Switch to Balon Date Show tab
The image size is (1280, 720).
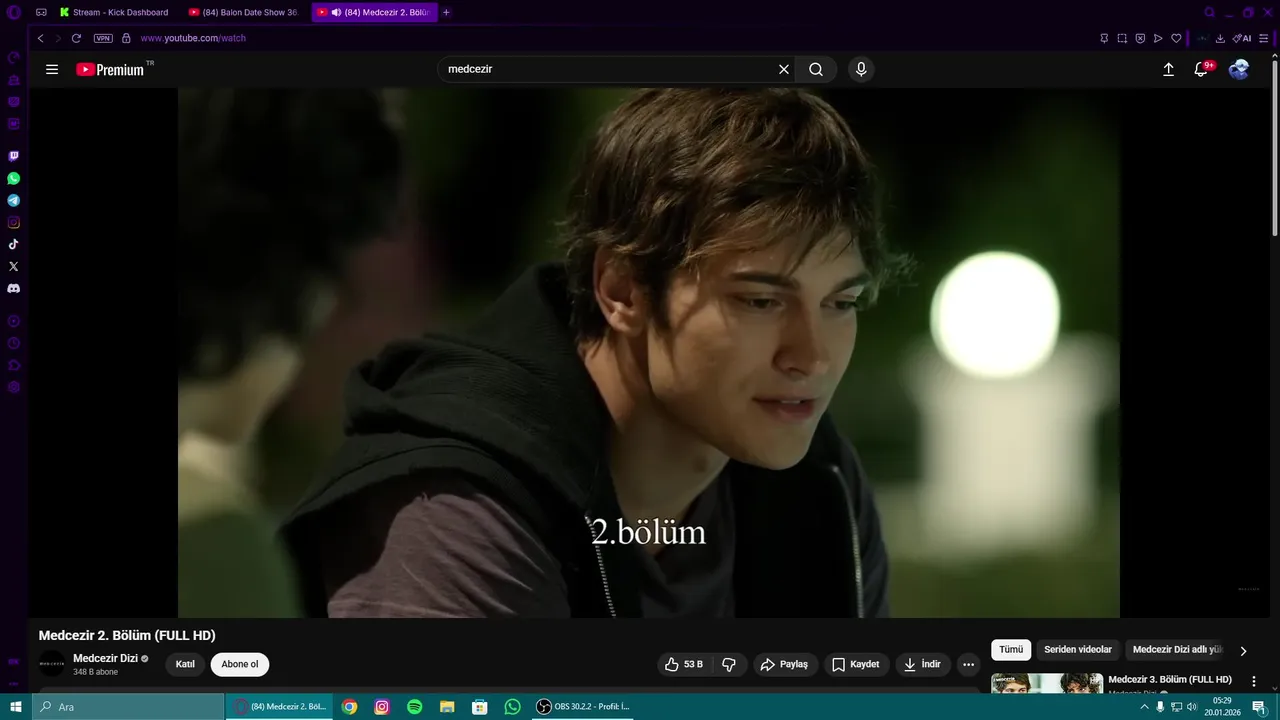click(243, 12)
